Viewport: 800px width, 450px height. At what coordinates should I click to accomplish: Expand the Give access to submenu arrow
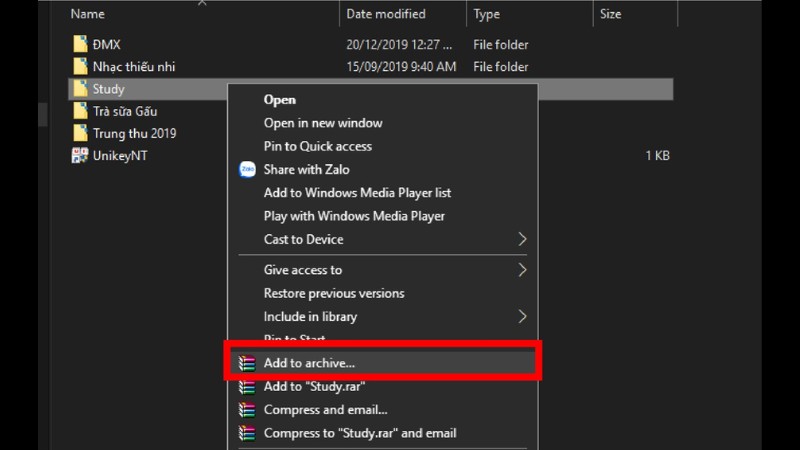click(x=522, y=270)
